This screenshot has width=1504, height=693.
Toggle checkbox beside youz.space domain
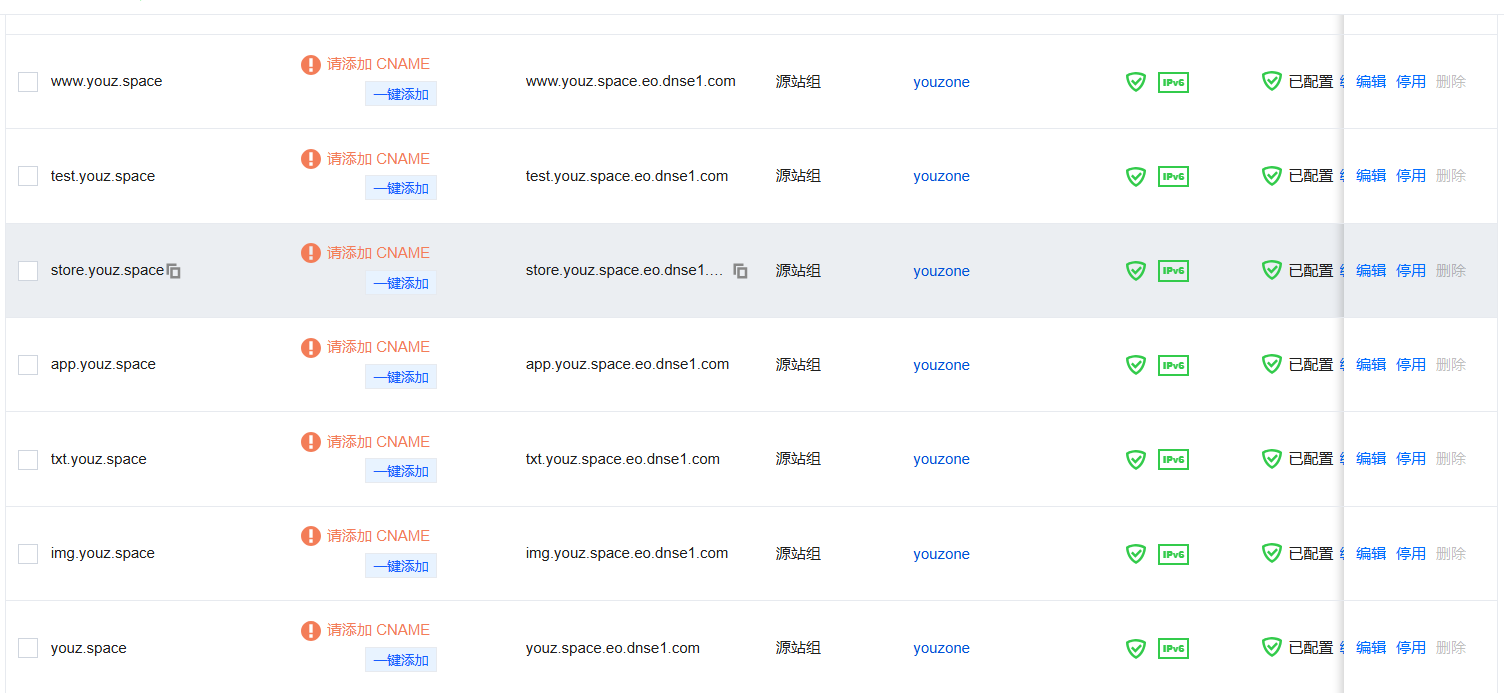[x=28, y=648]
